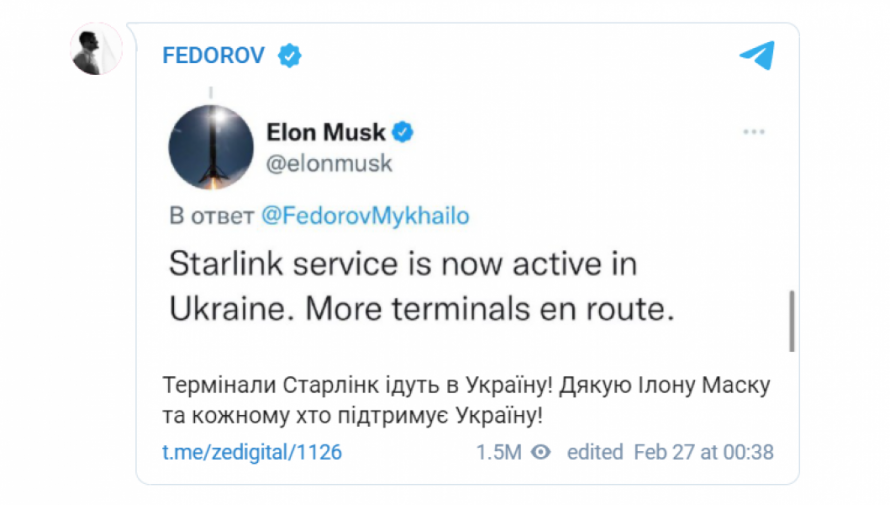Click the FEDOROV channel profile photo

coord(97,49)
